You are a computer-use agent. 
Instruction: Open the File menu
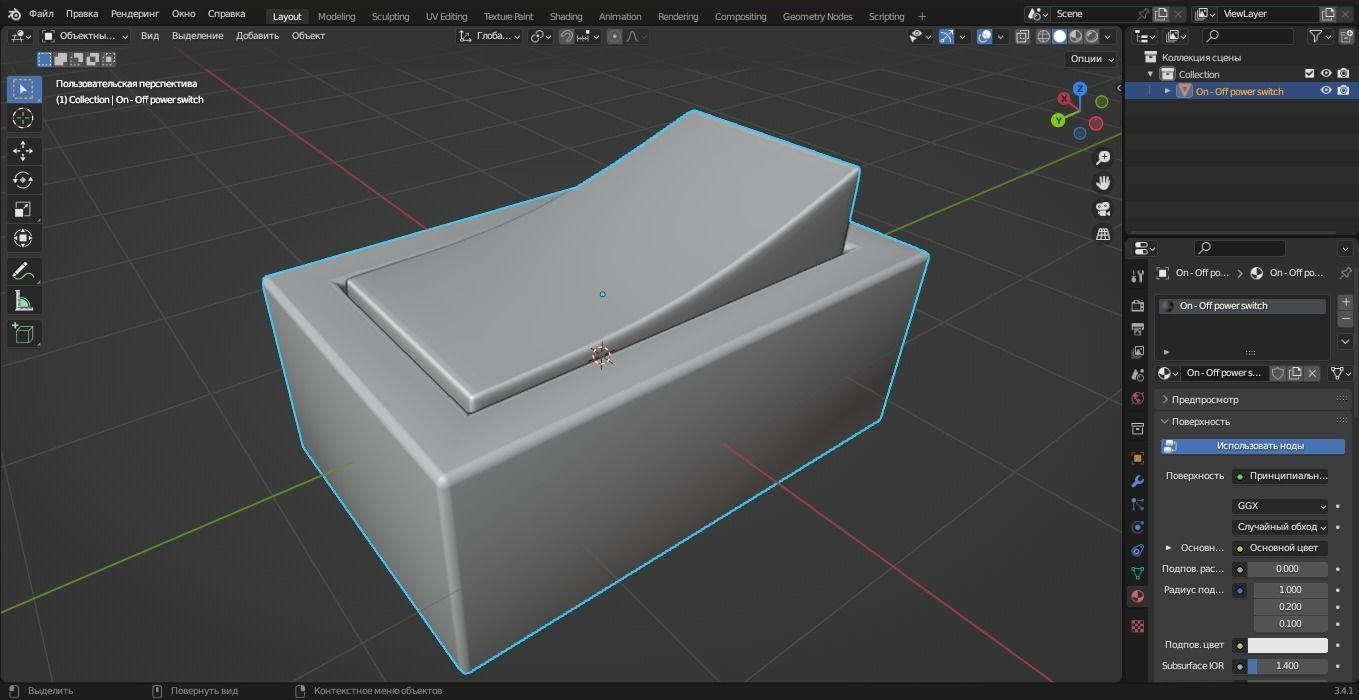click(x=41, y=14)
